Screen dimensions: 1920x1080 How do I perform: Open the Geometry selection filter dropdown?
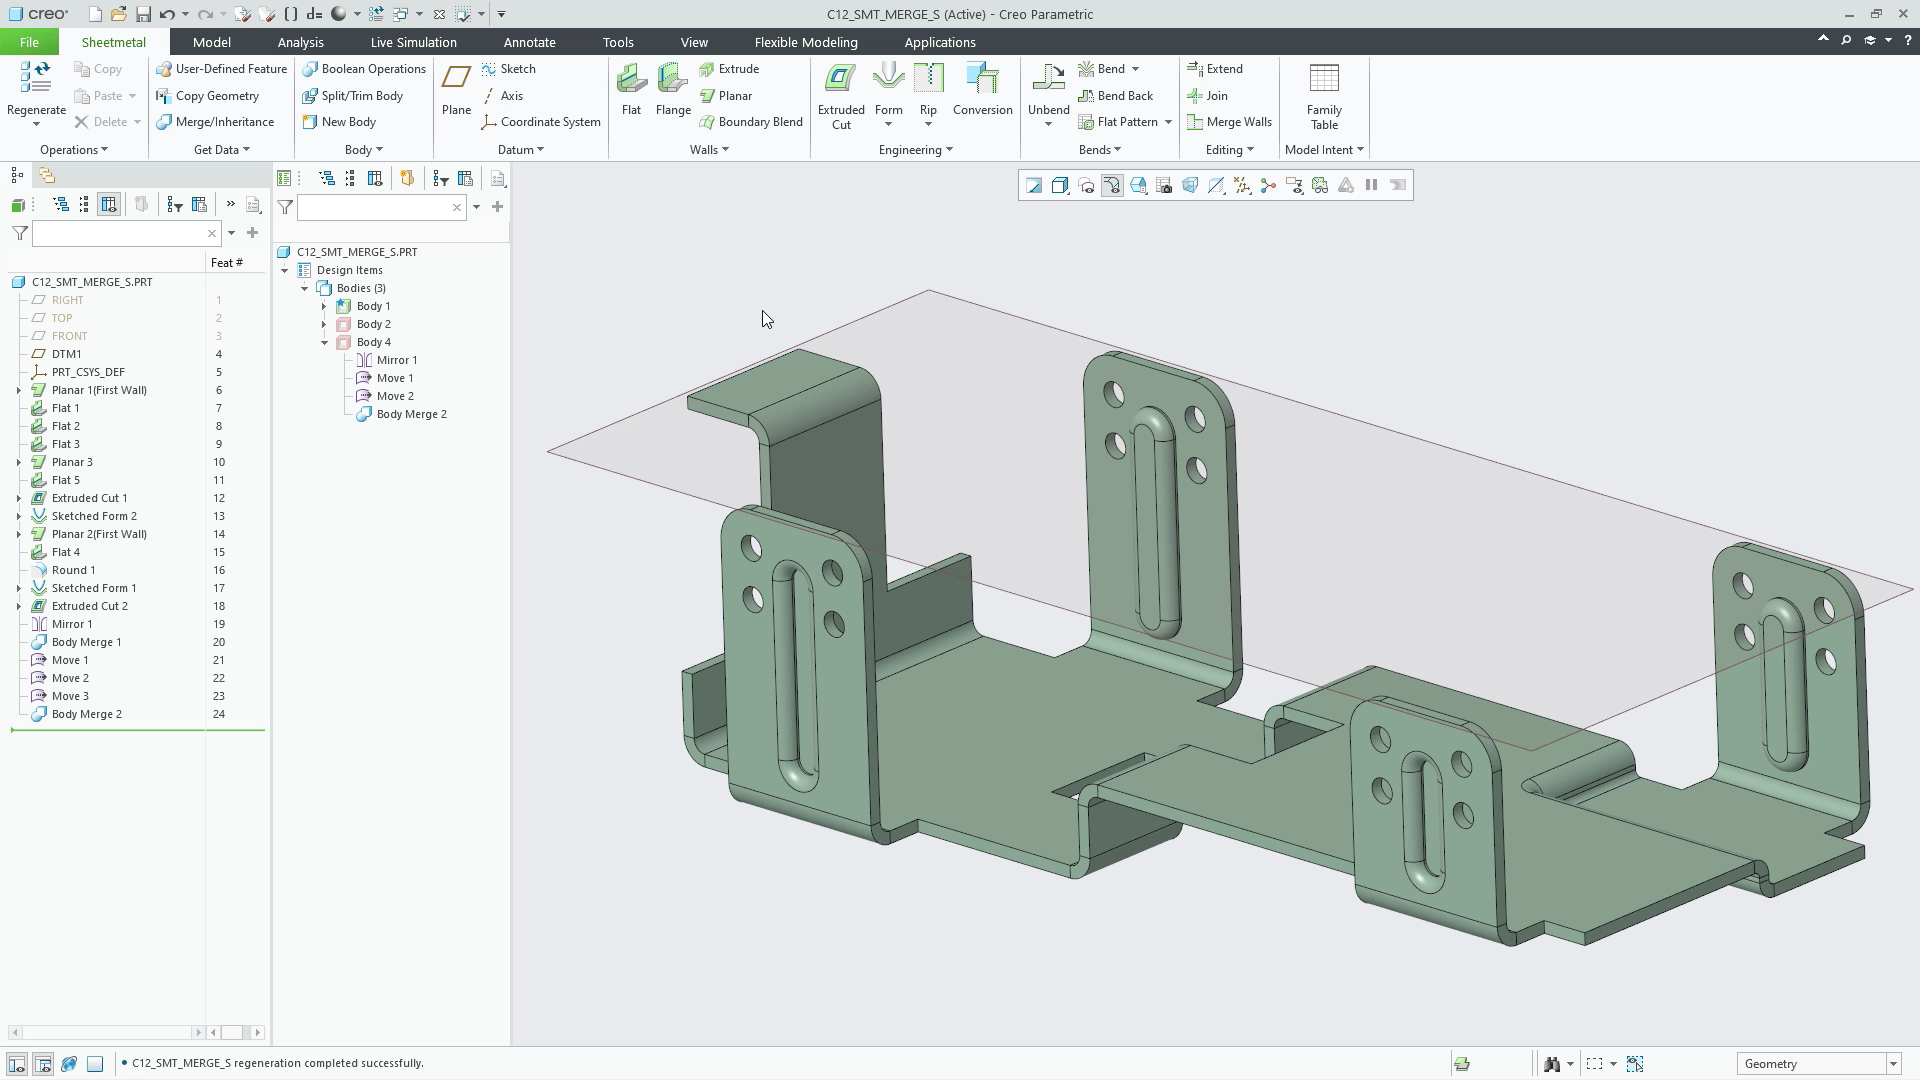(1893, 1064)
